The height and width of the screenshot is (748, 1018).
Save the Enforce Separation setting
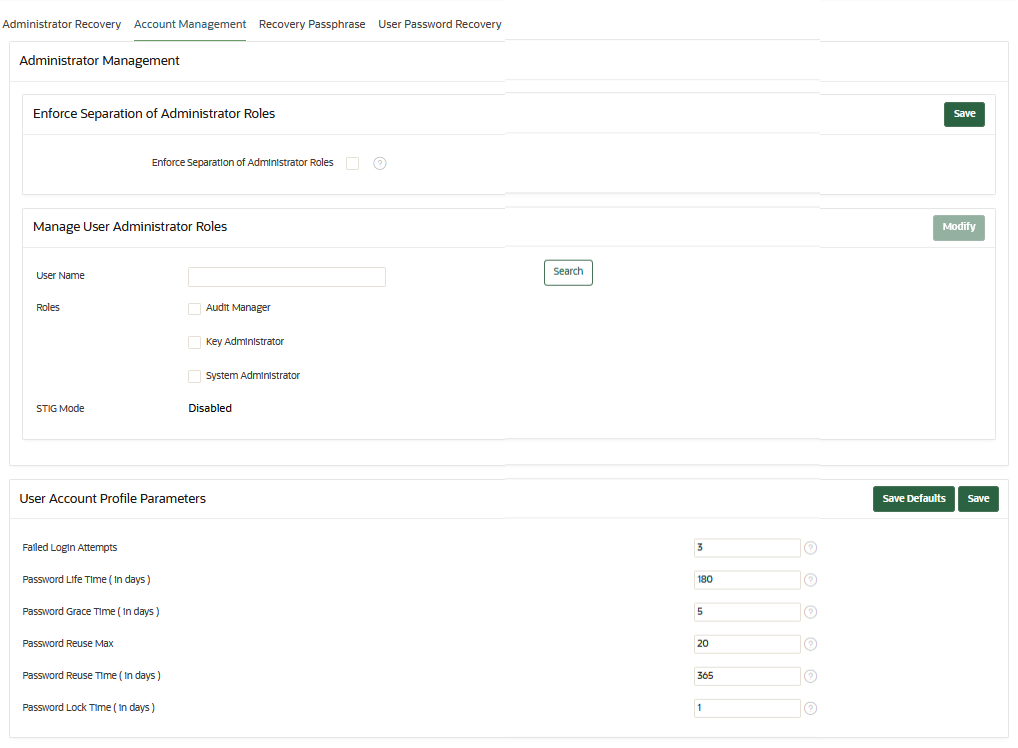click(x=963, y=114)
